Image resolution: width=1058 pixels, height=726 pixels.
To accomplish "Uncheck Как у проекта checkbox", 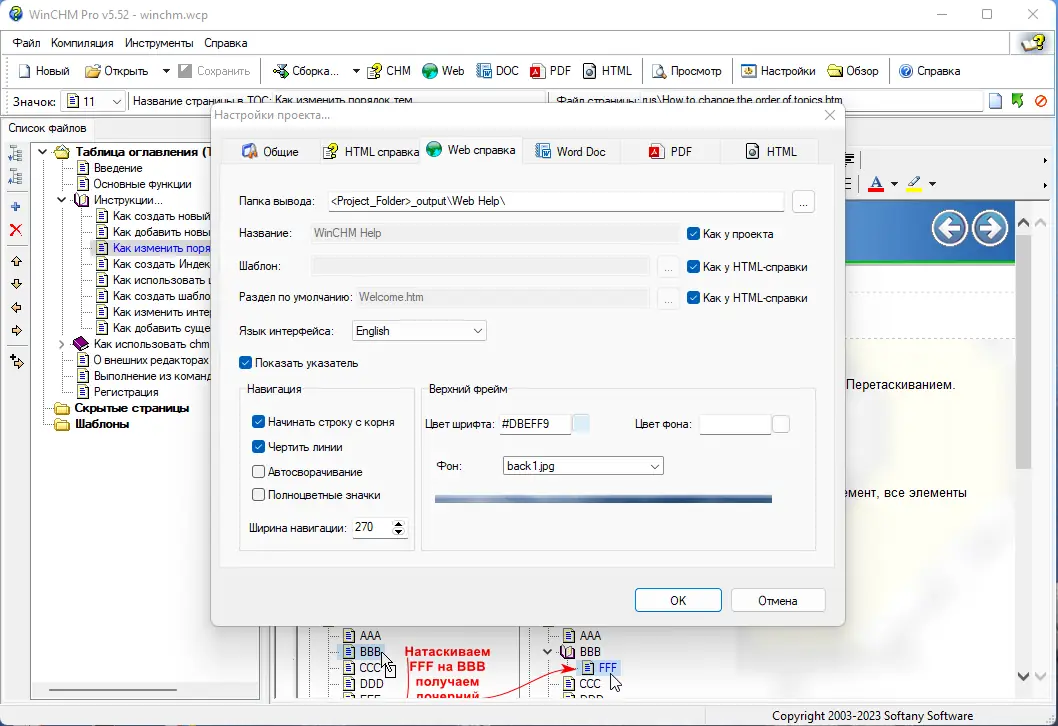I will point(693,233).
